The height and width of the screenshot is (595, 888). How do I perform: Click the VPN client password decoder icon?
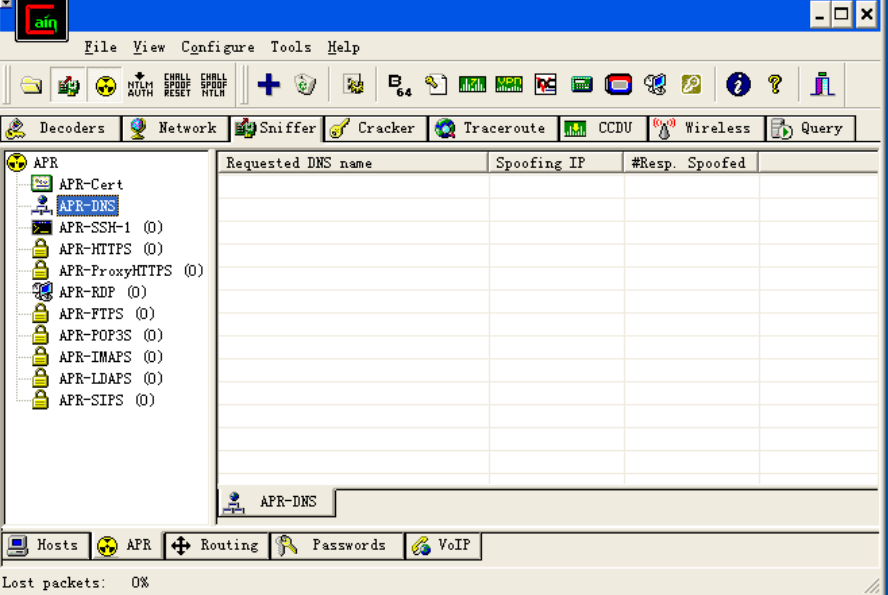509,85
